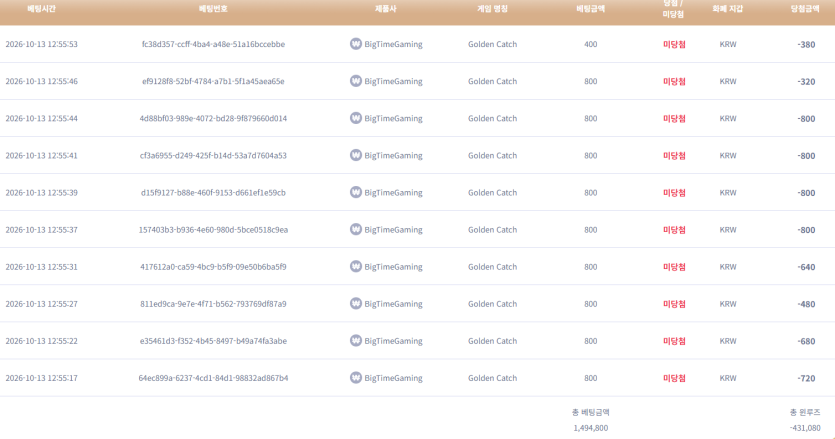Click bet number cf3a6955-d249-425f-b14d-53a7d7604a53
The image size is (835, 439).
pyautogui.click(x=213, y=156)
